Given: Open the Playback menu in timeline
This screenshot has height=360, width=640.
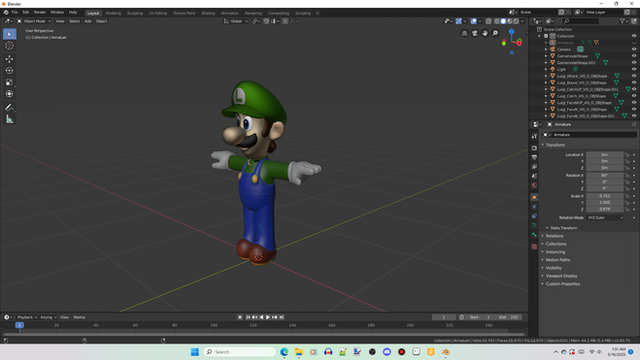Looking at the screenshot, I should pos(27,317).
